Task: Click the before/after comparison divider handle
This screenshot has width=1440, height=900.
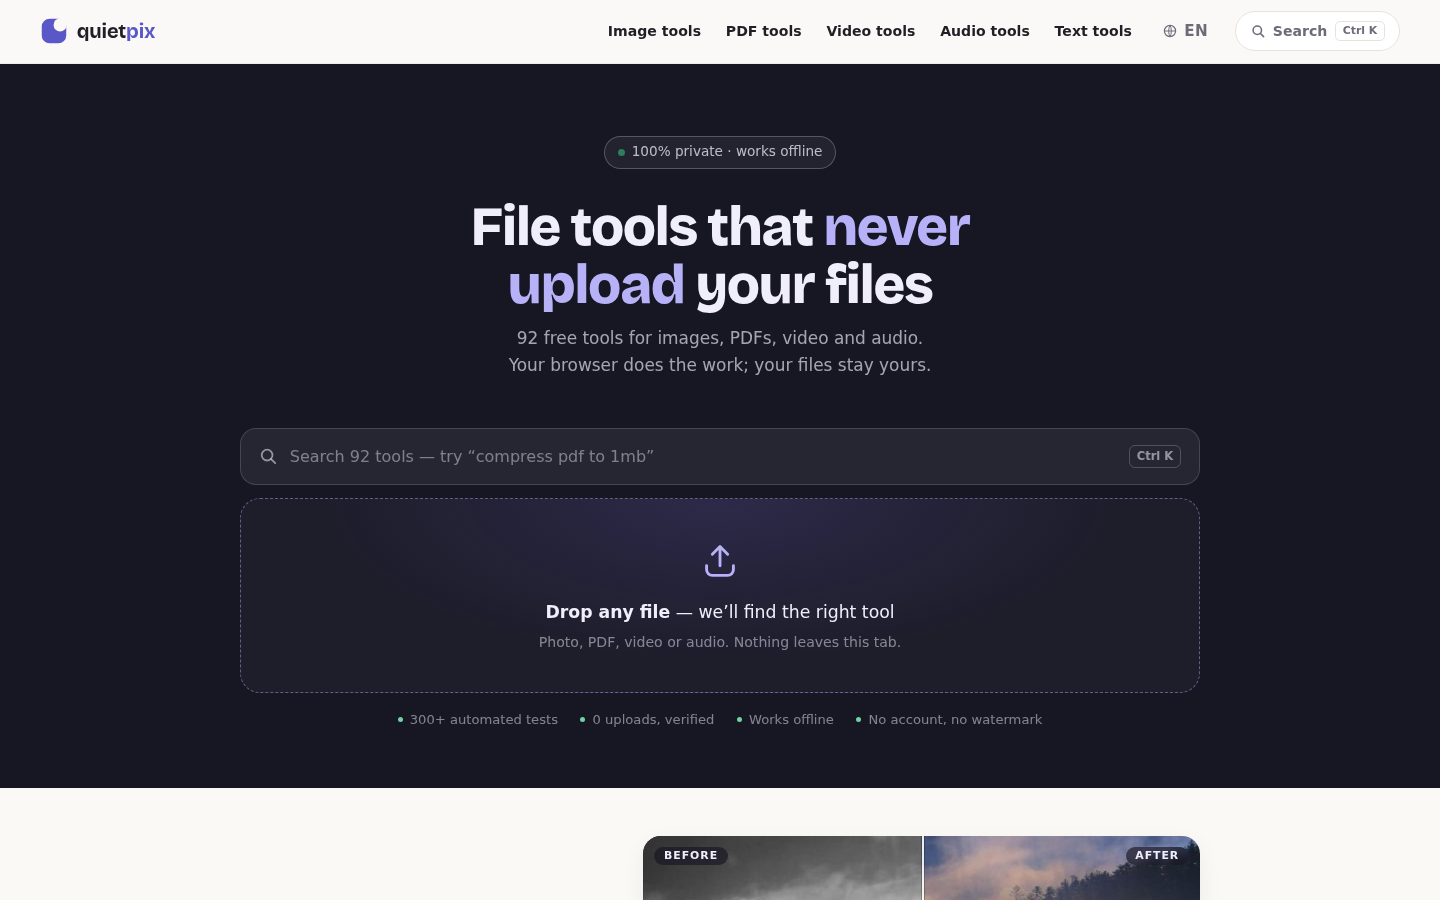Action: [923, 868]
